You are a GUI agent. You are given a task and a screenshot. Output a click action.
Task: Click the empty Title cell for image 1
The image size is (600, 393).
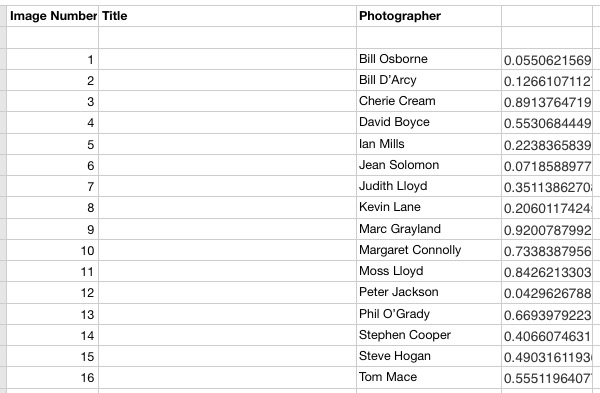pyautogui.click(x=227, y=59)
